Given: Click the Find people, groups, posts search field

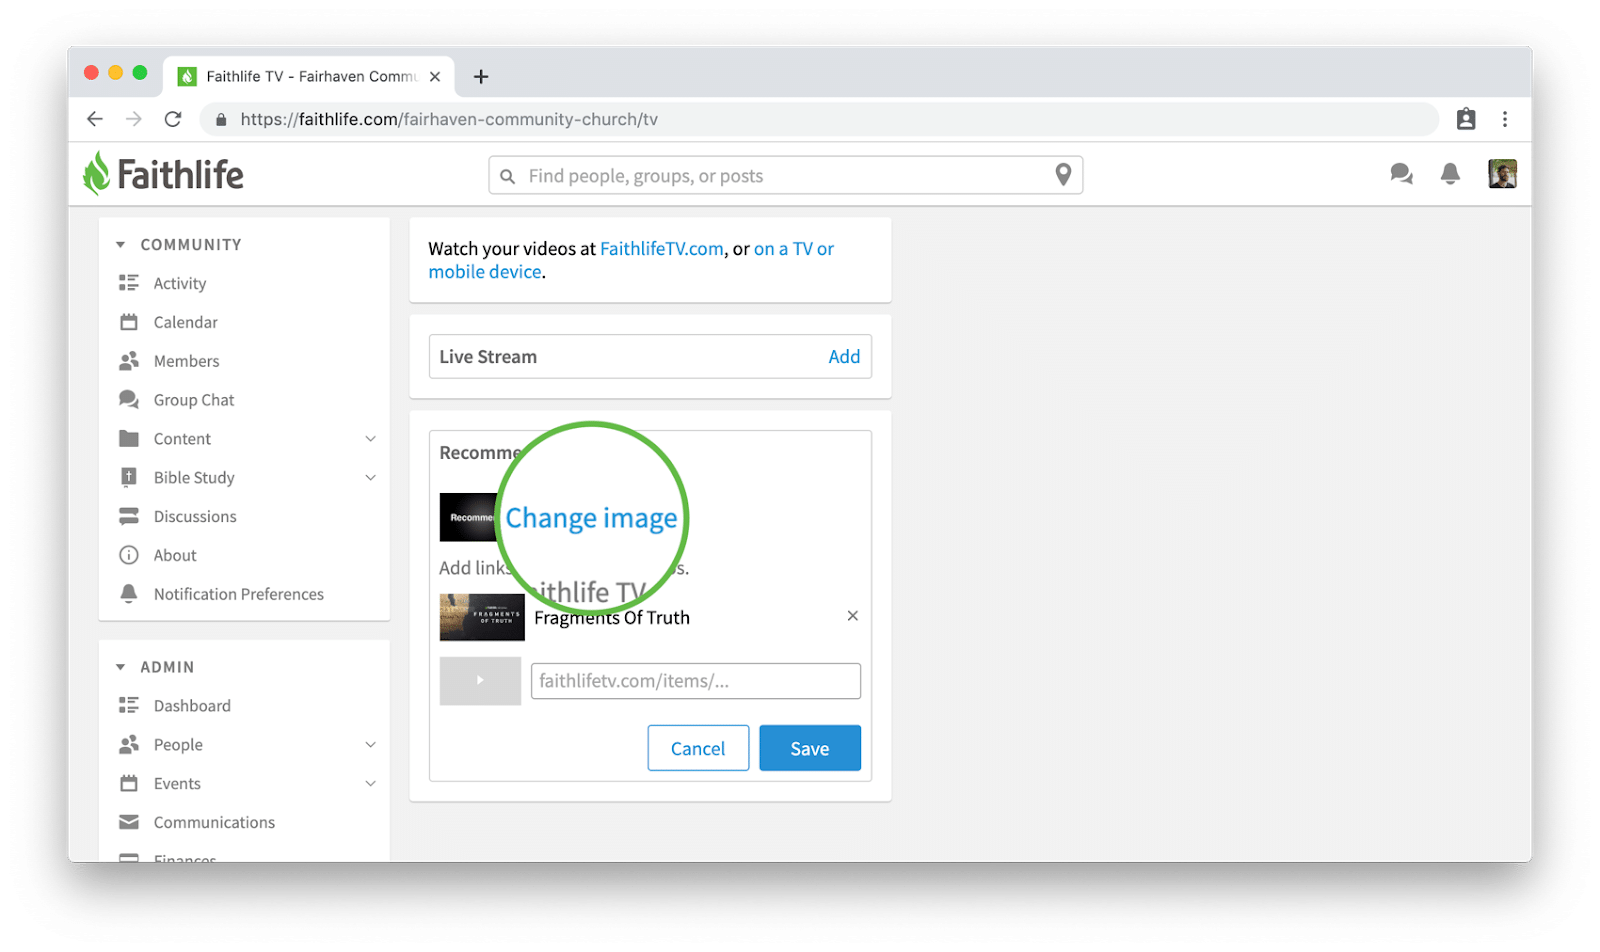Looking at the screenshot, I should (786, 176).
